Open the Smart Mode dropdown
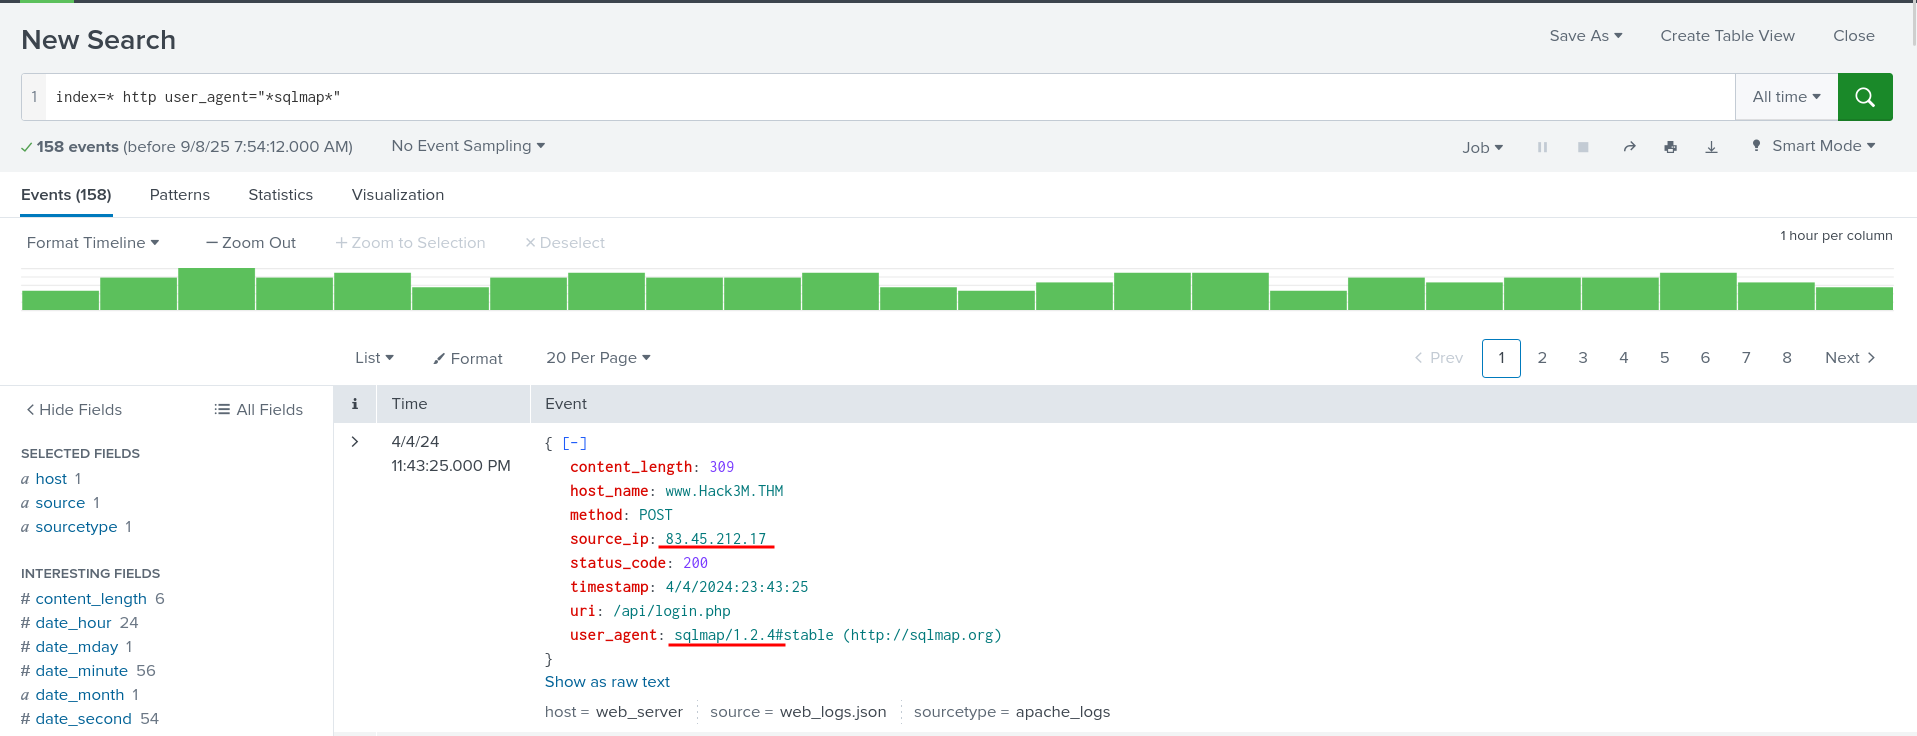Screen dimensions: 1917x736 1813,146
